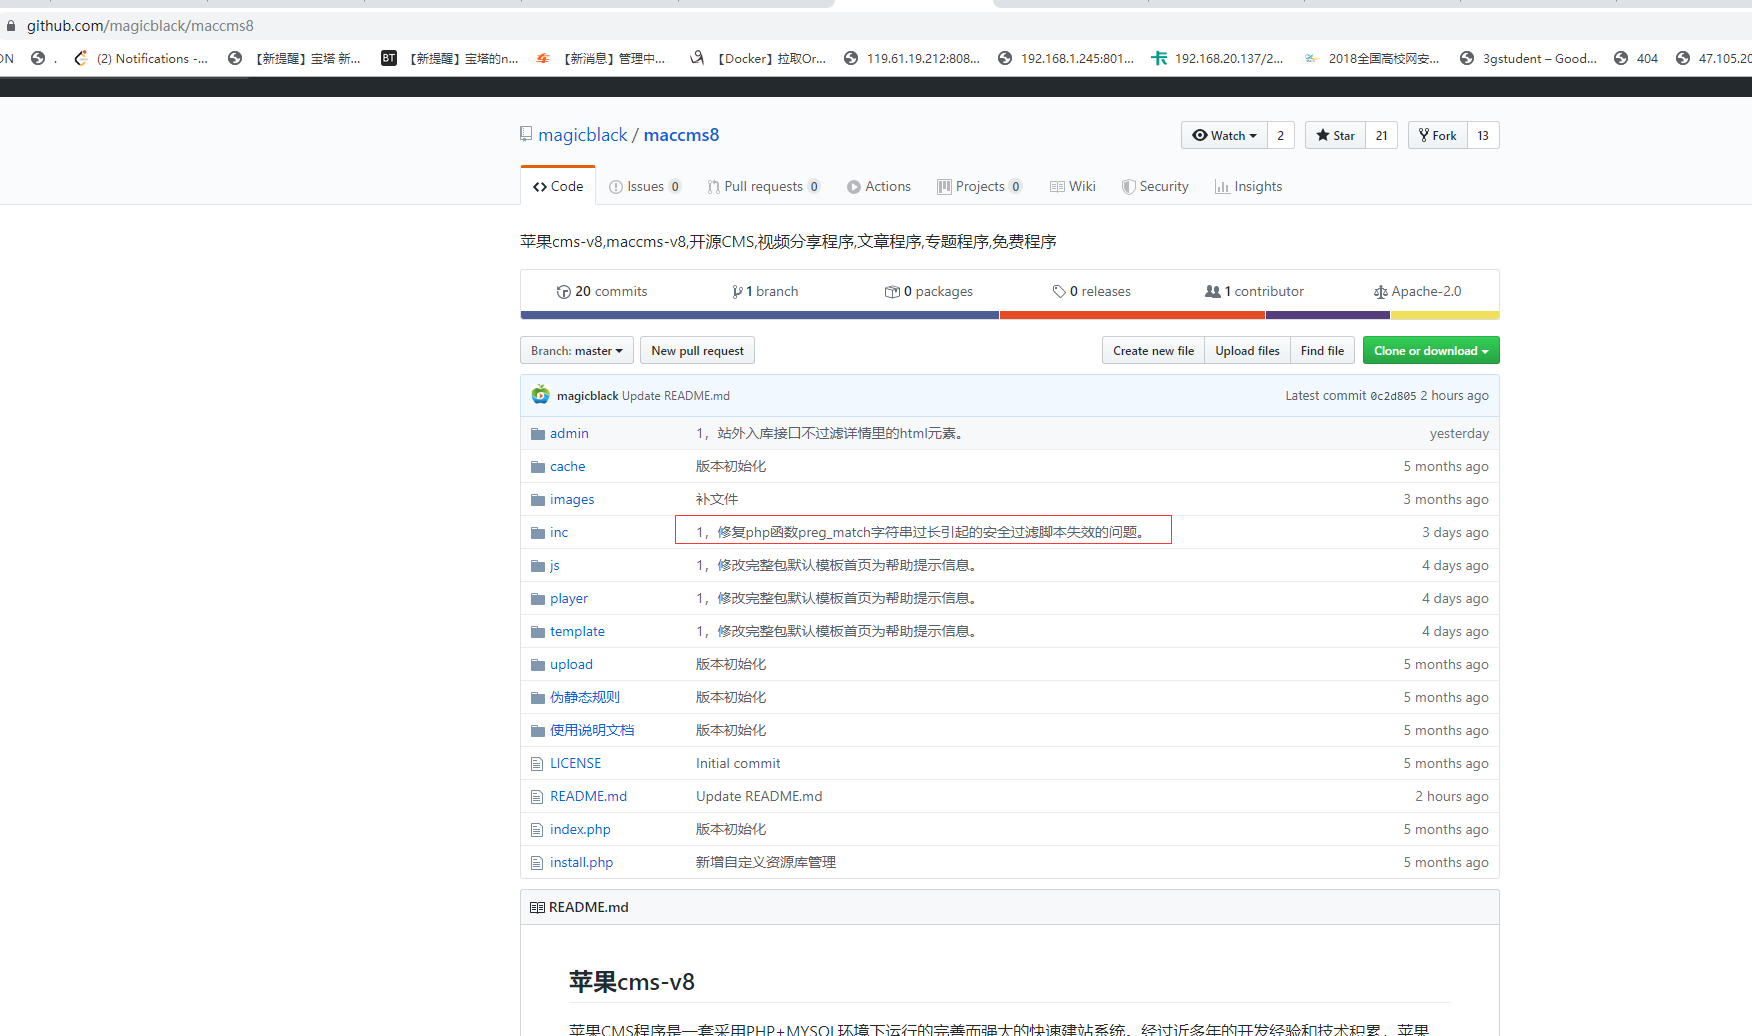Viewport: 1752px width, 1036px height.
Task: Click the yellow language bar segment
Action: click(x=1445, y=315)
